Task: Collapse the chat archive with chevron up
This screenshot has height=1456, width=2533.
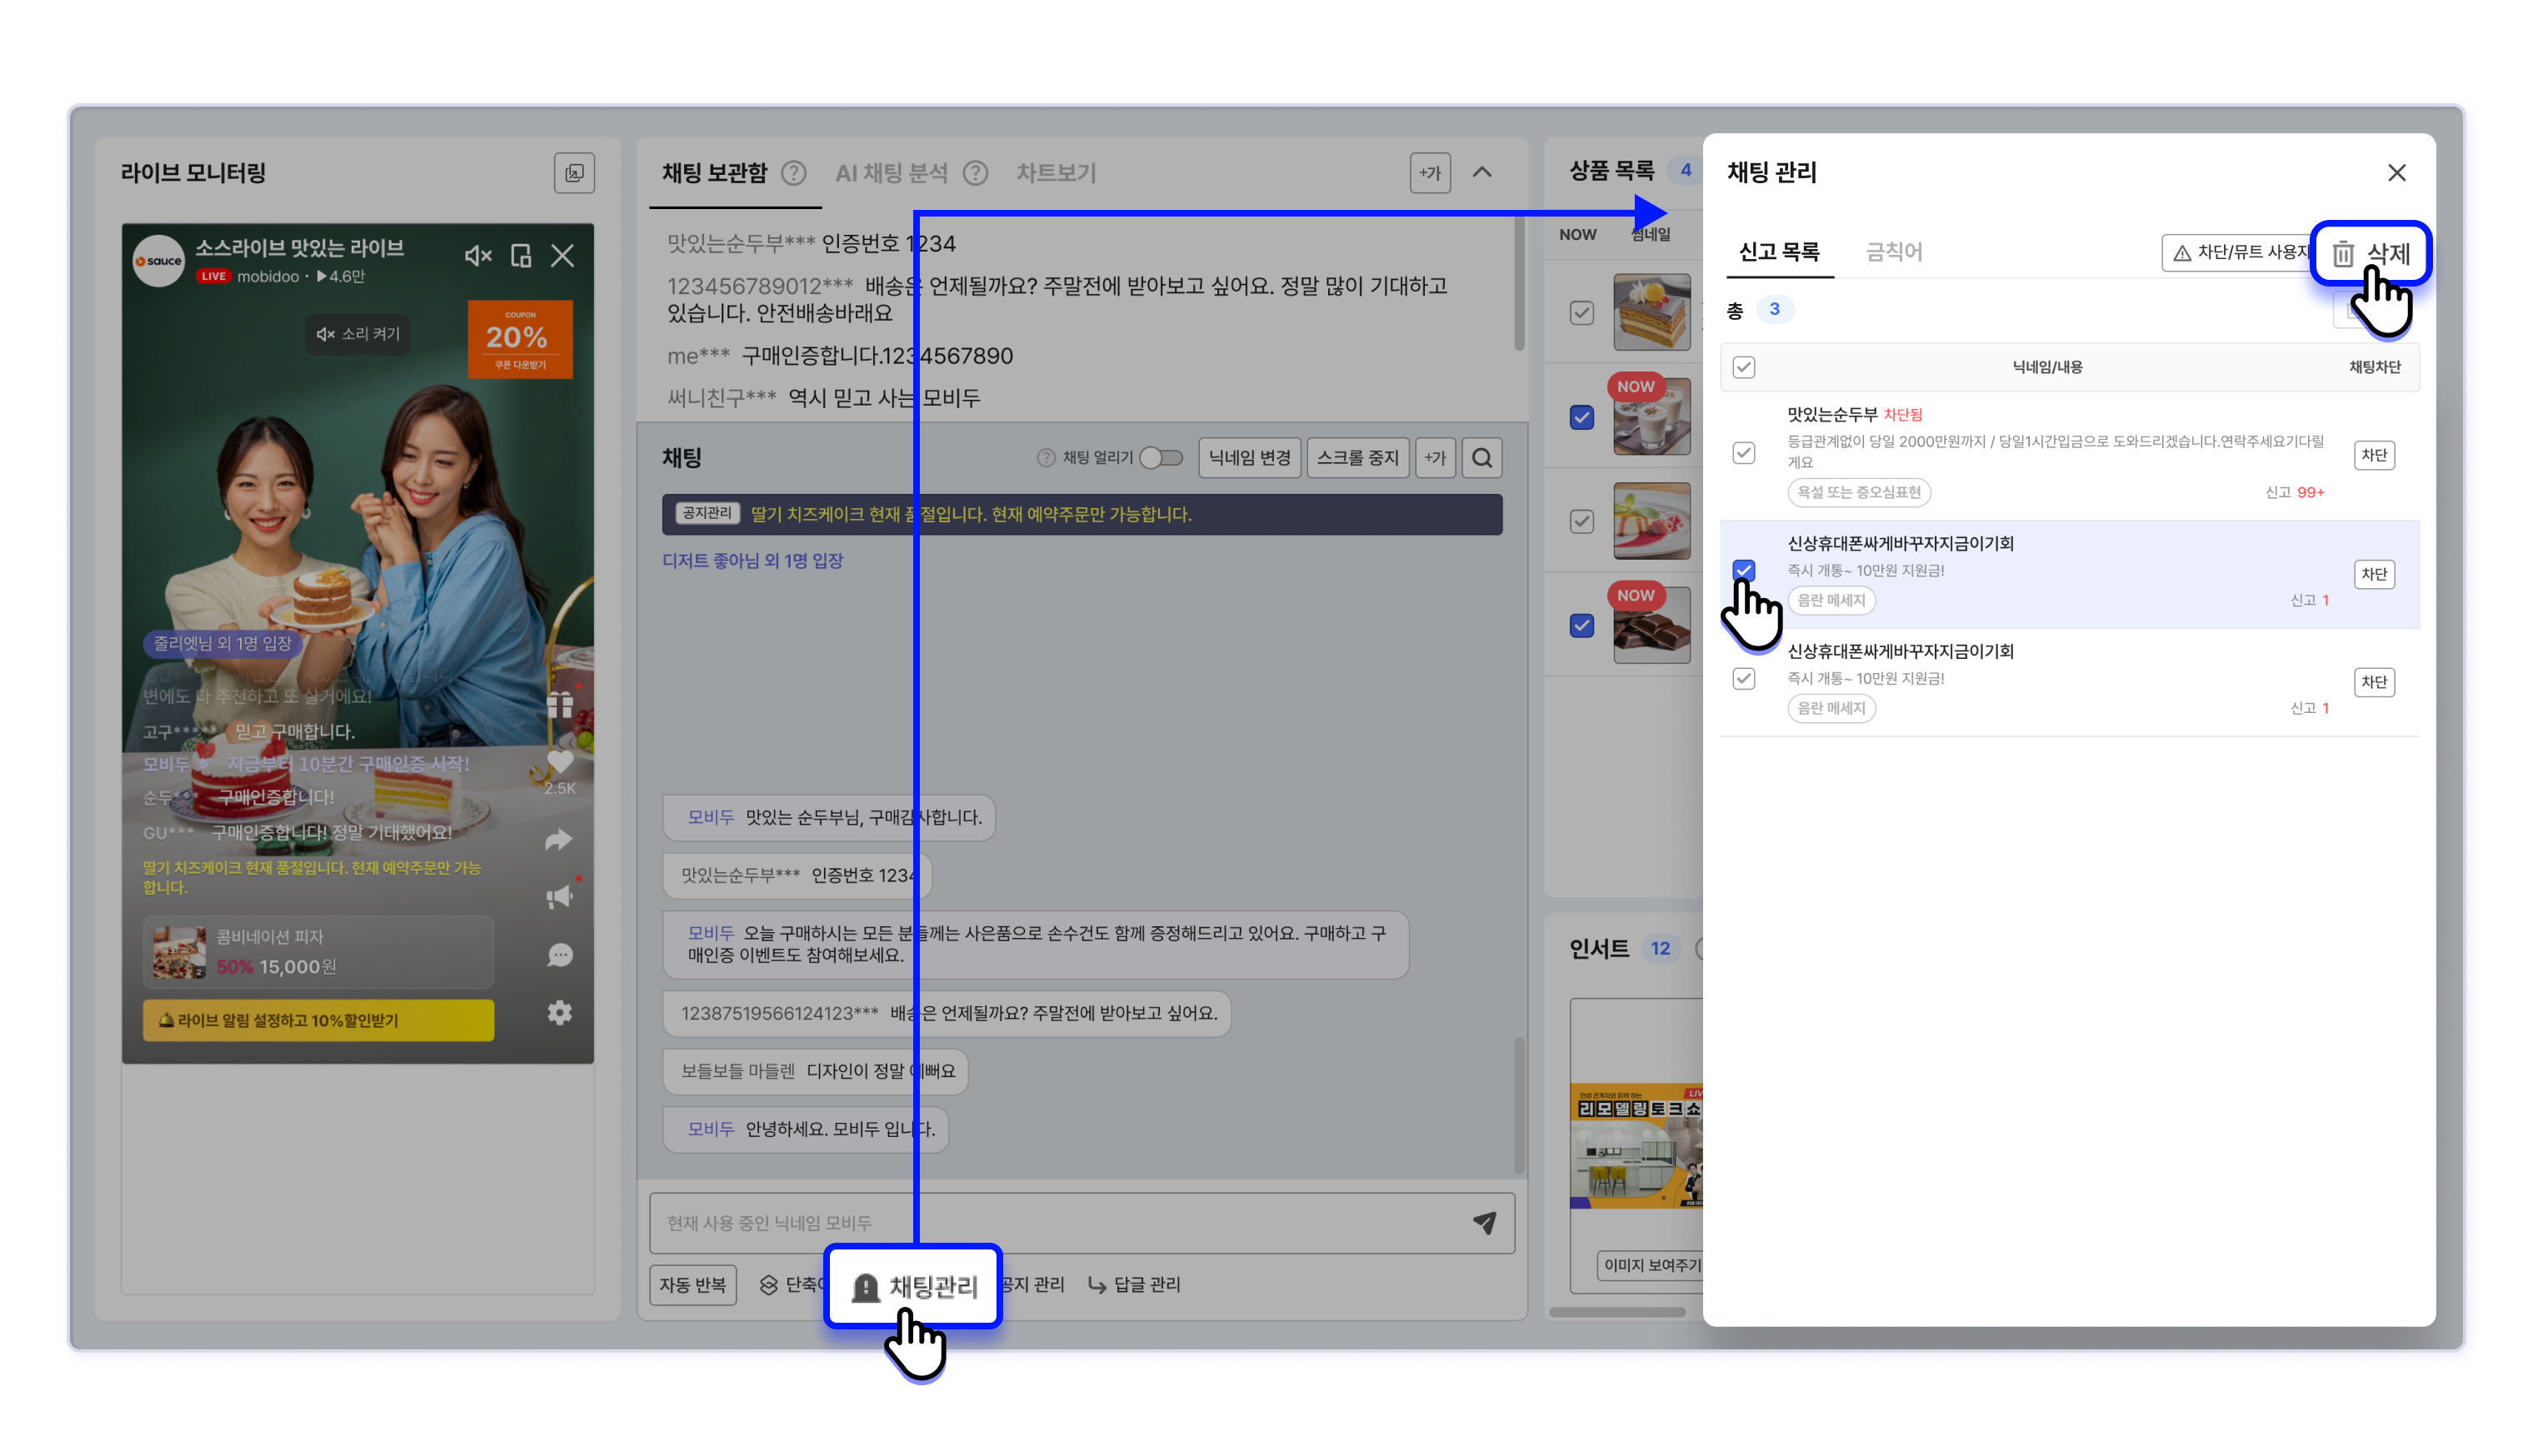Action: [1482, 173]
